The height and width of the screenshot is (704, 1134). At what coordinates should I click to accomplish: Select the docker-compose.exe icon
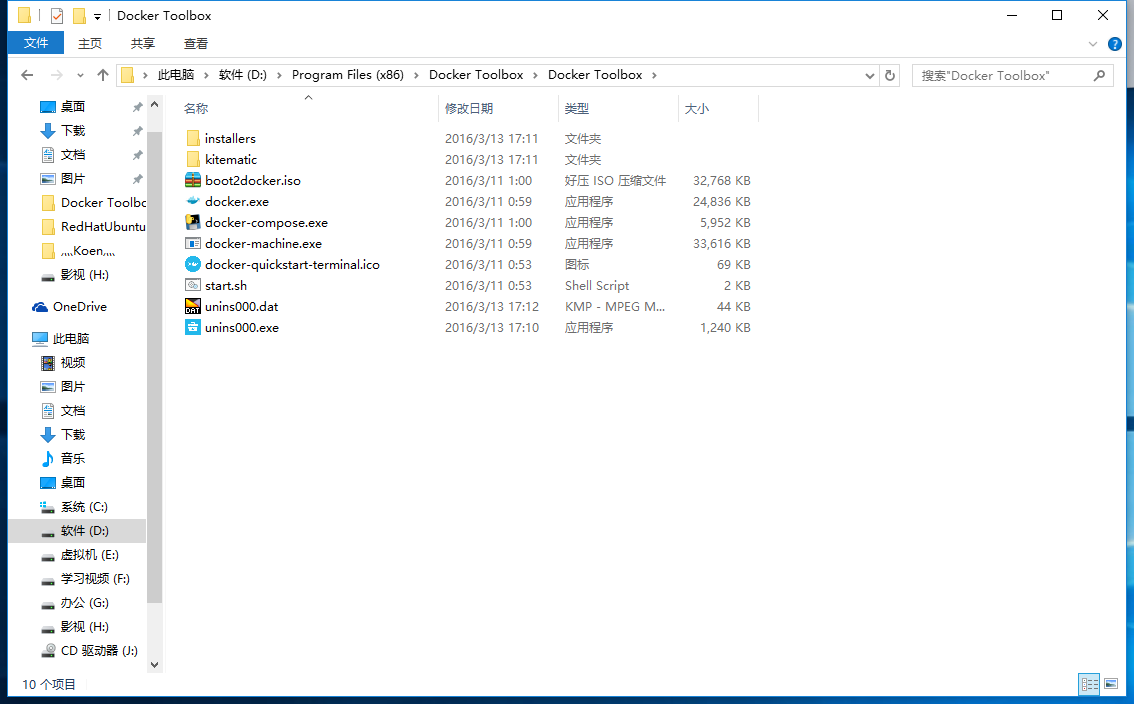[x=193, y=223]
